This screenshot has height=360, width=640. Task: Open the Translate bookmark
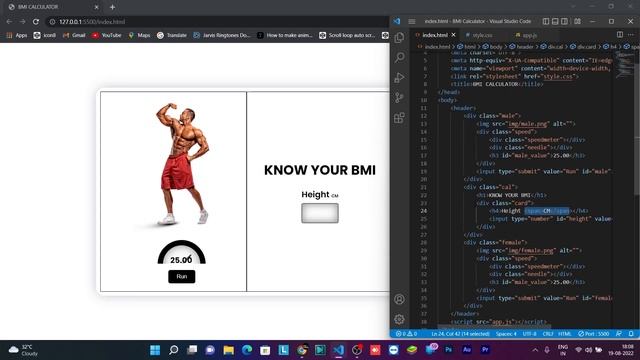pyautogui.click(x=172, y=36)
